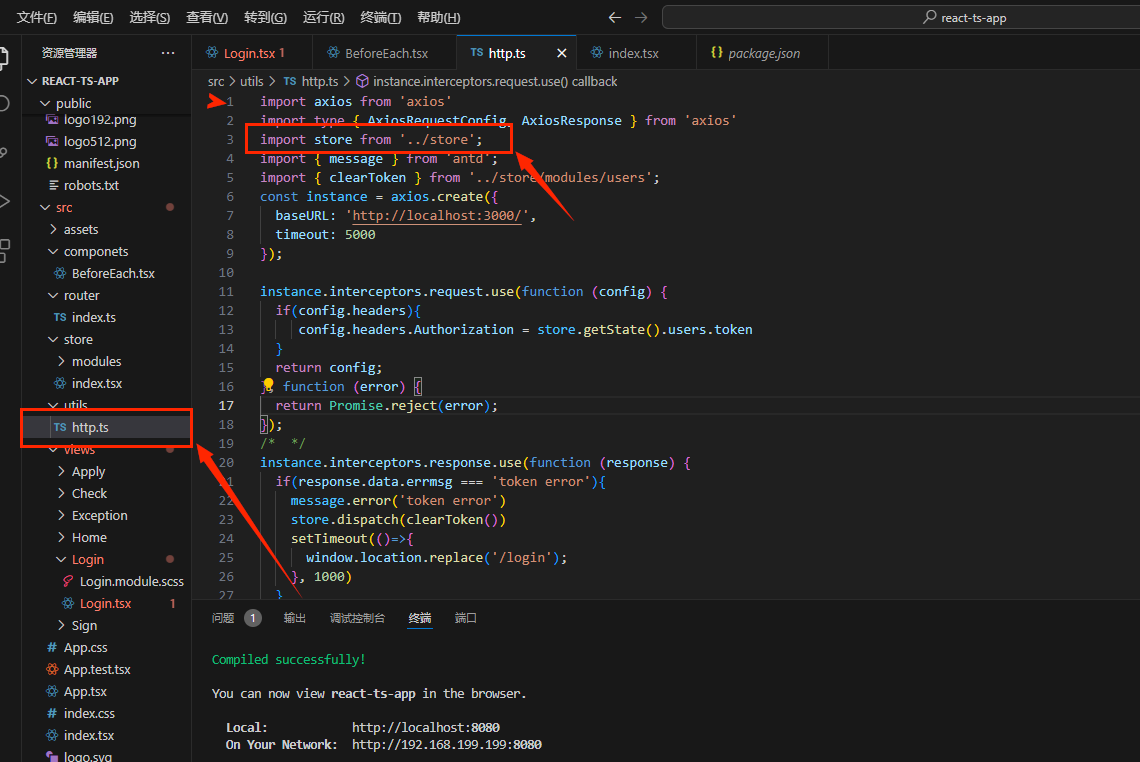Image resolution: width=1140 pixels, height=762 pixels.
Task: Open the Help (帮助) menu
Action: click(439, 17)
